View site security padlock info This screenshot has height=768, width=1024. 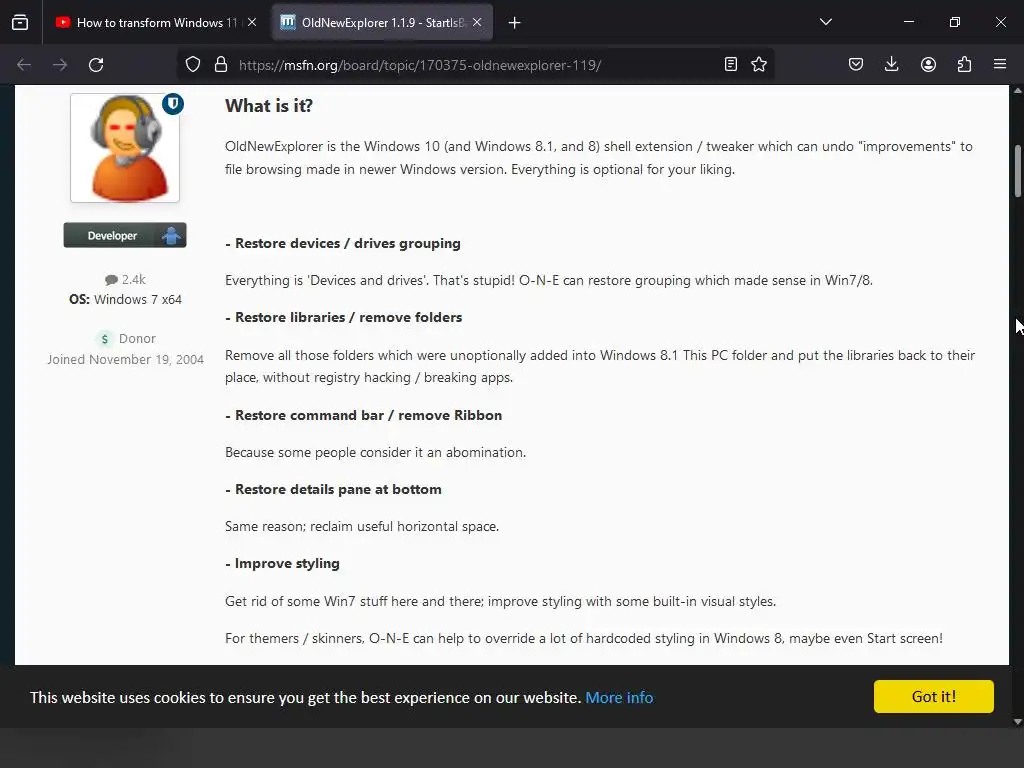pos(221,65)
